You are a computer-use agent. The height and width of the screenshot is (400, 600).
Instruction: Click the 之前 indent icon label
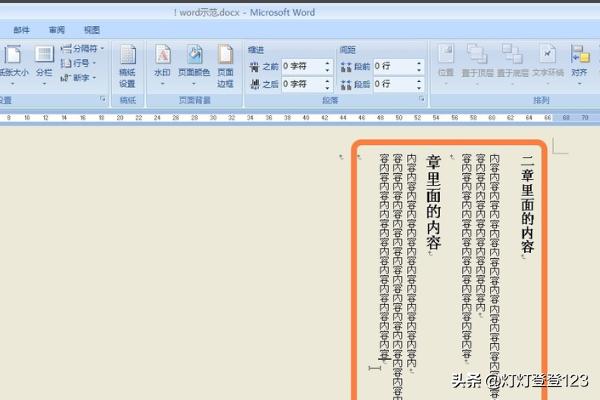(x=264, y=67)
